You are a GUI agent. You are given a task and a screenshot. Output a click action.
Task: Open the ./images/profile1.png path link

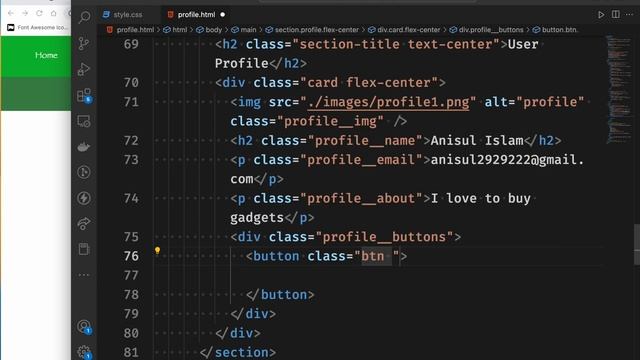point(388,102)
